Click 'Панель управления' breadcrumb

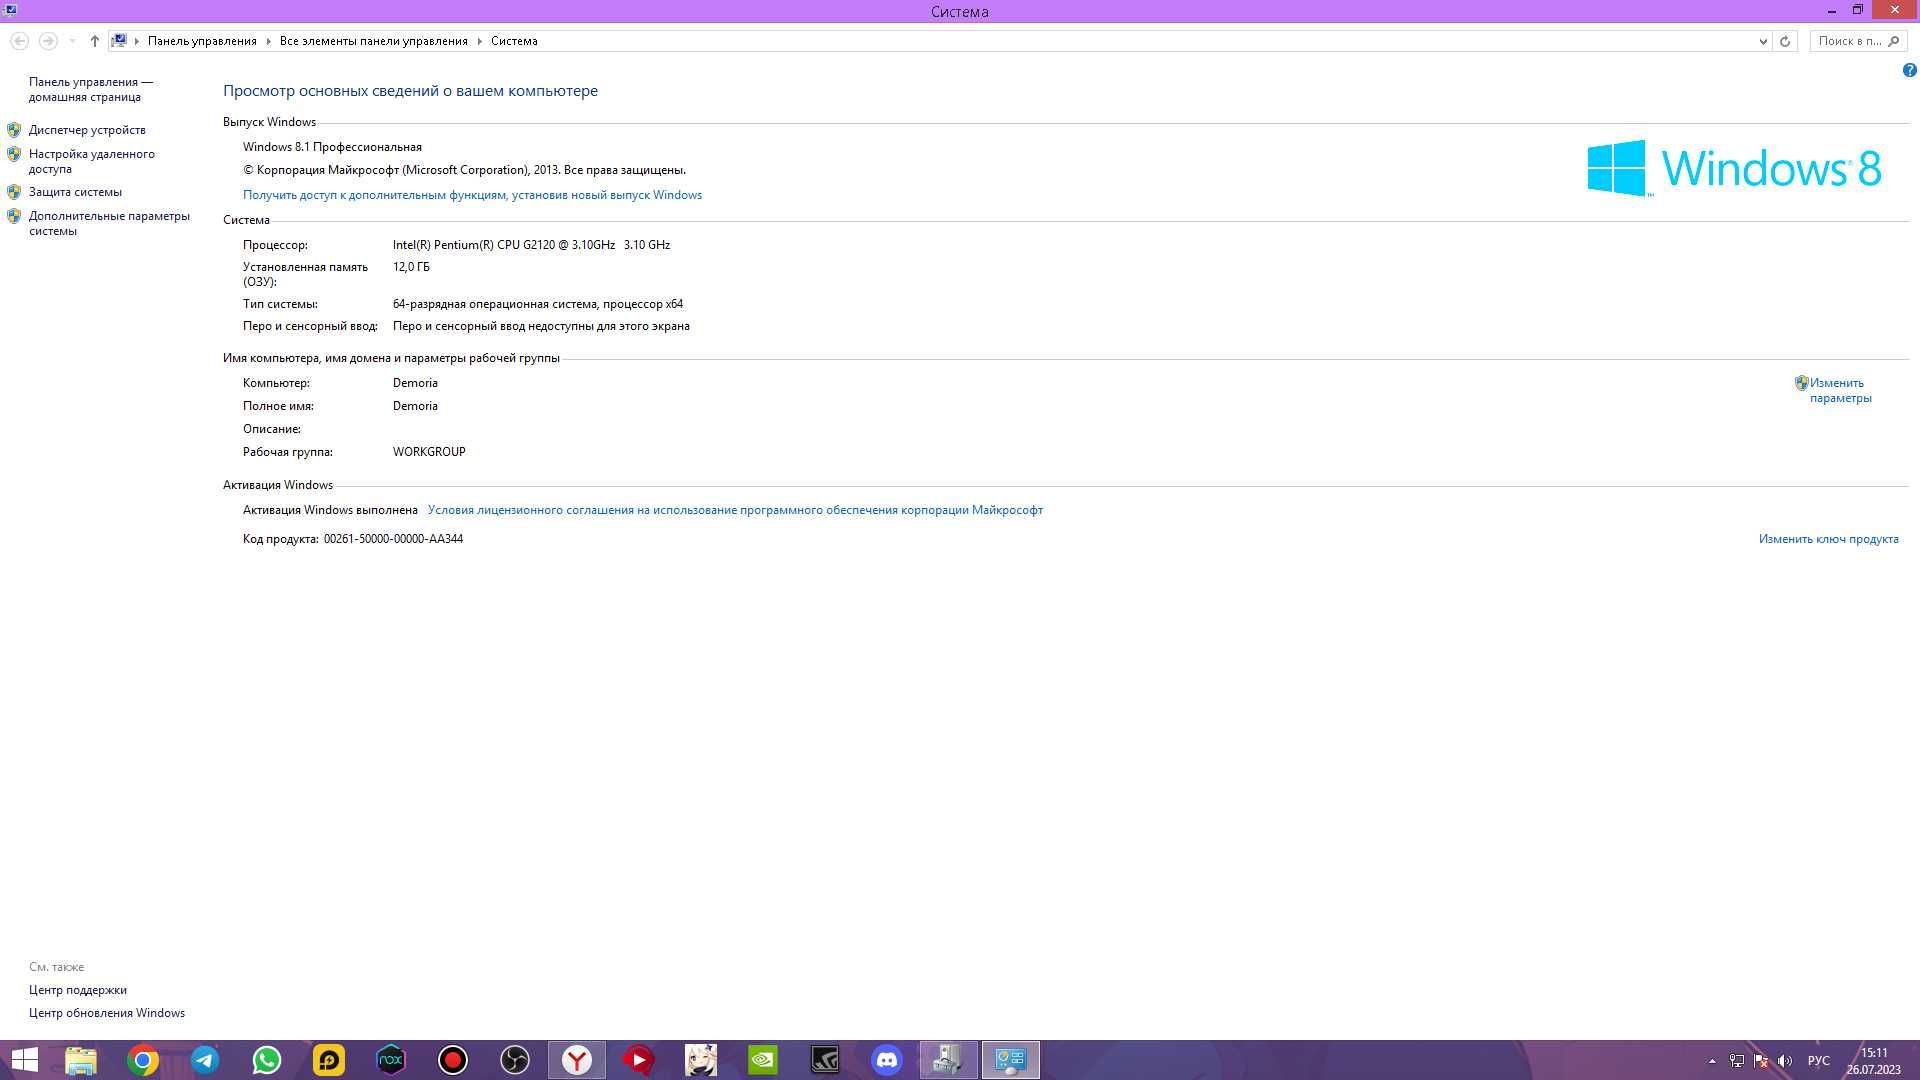202,41
